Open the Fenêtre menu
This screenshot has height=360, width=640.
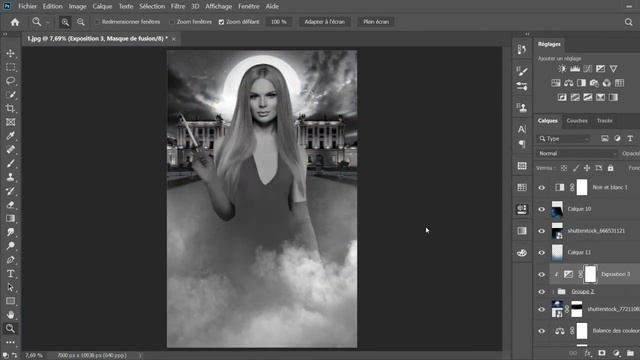[249, 6]
